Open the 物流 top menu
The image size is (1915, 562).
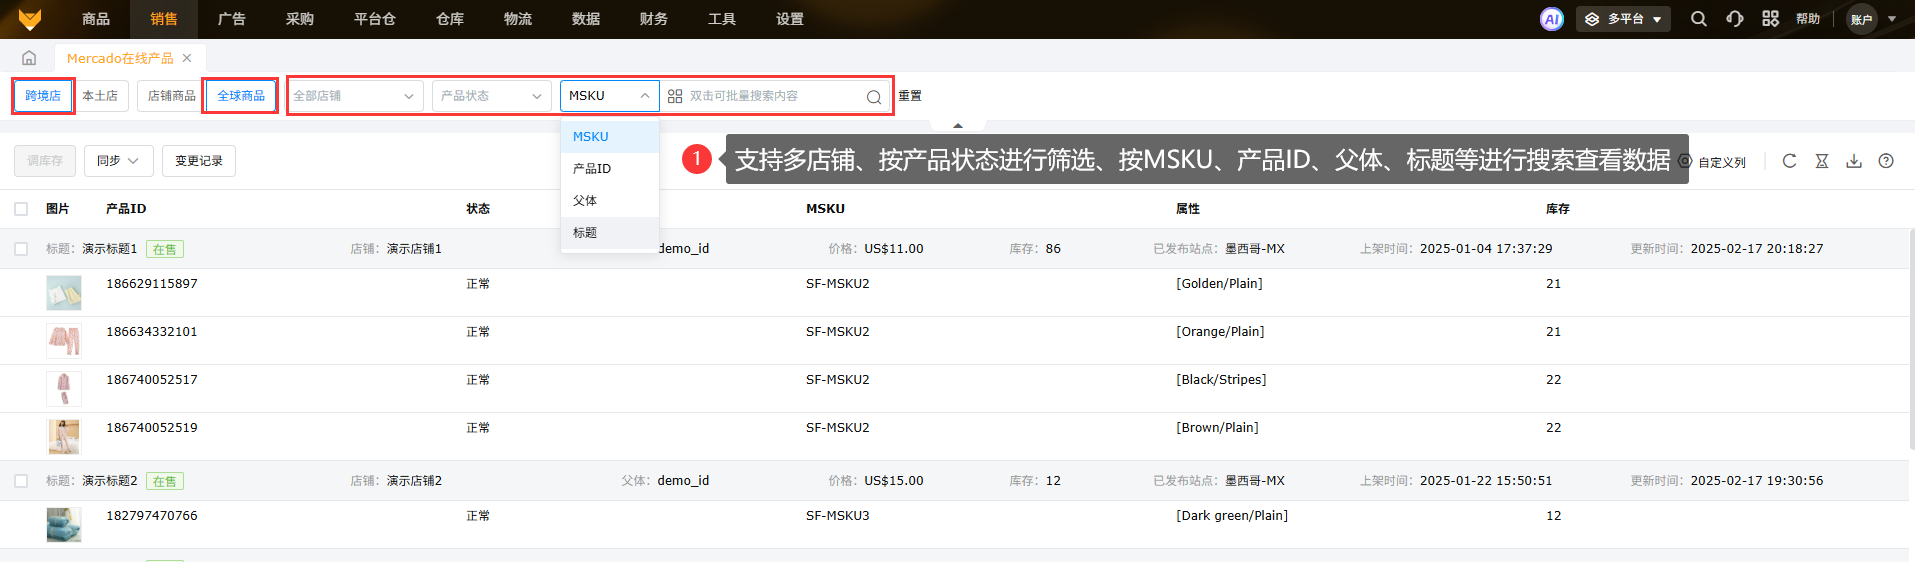click(x=518, y=19)
